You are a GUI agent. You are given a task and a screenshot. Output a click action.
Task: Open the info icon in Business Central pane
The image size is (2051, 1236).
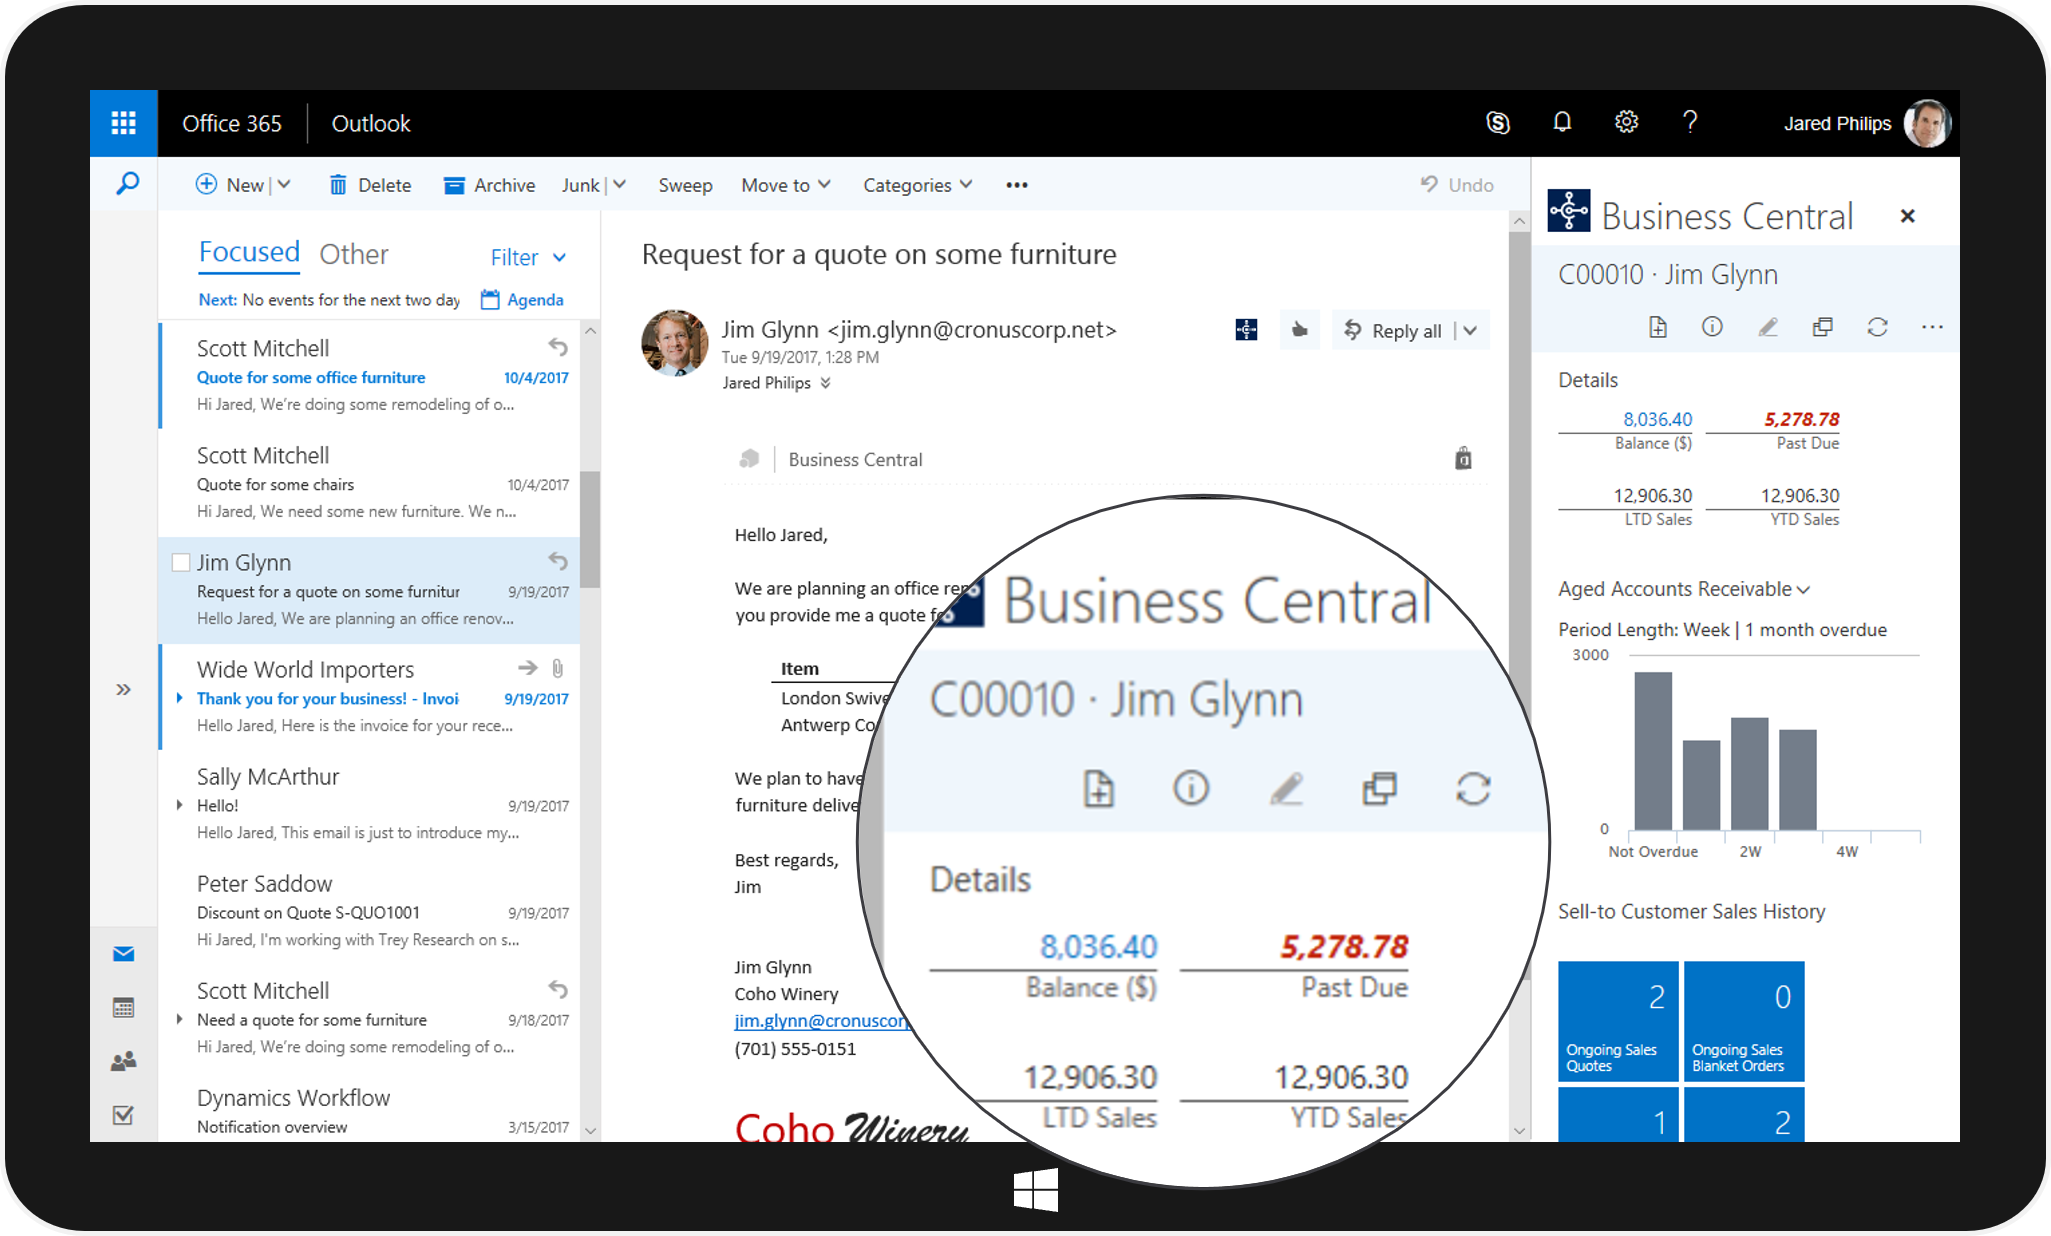tap(1712, 327)
